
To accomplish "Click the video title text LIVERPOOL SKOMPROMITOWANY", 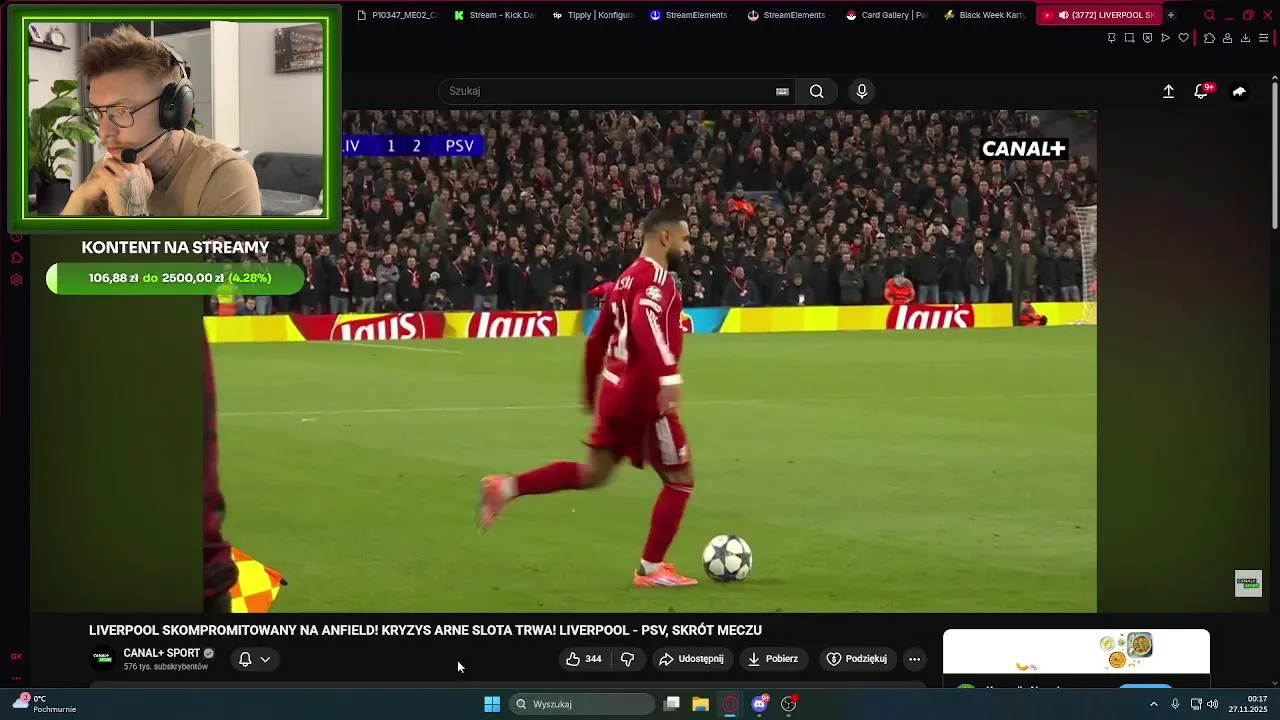I will coord(425,630).
